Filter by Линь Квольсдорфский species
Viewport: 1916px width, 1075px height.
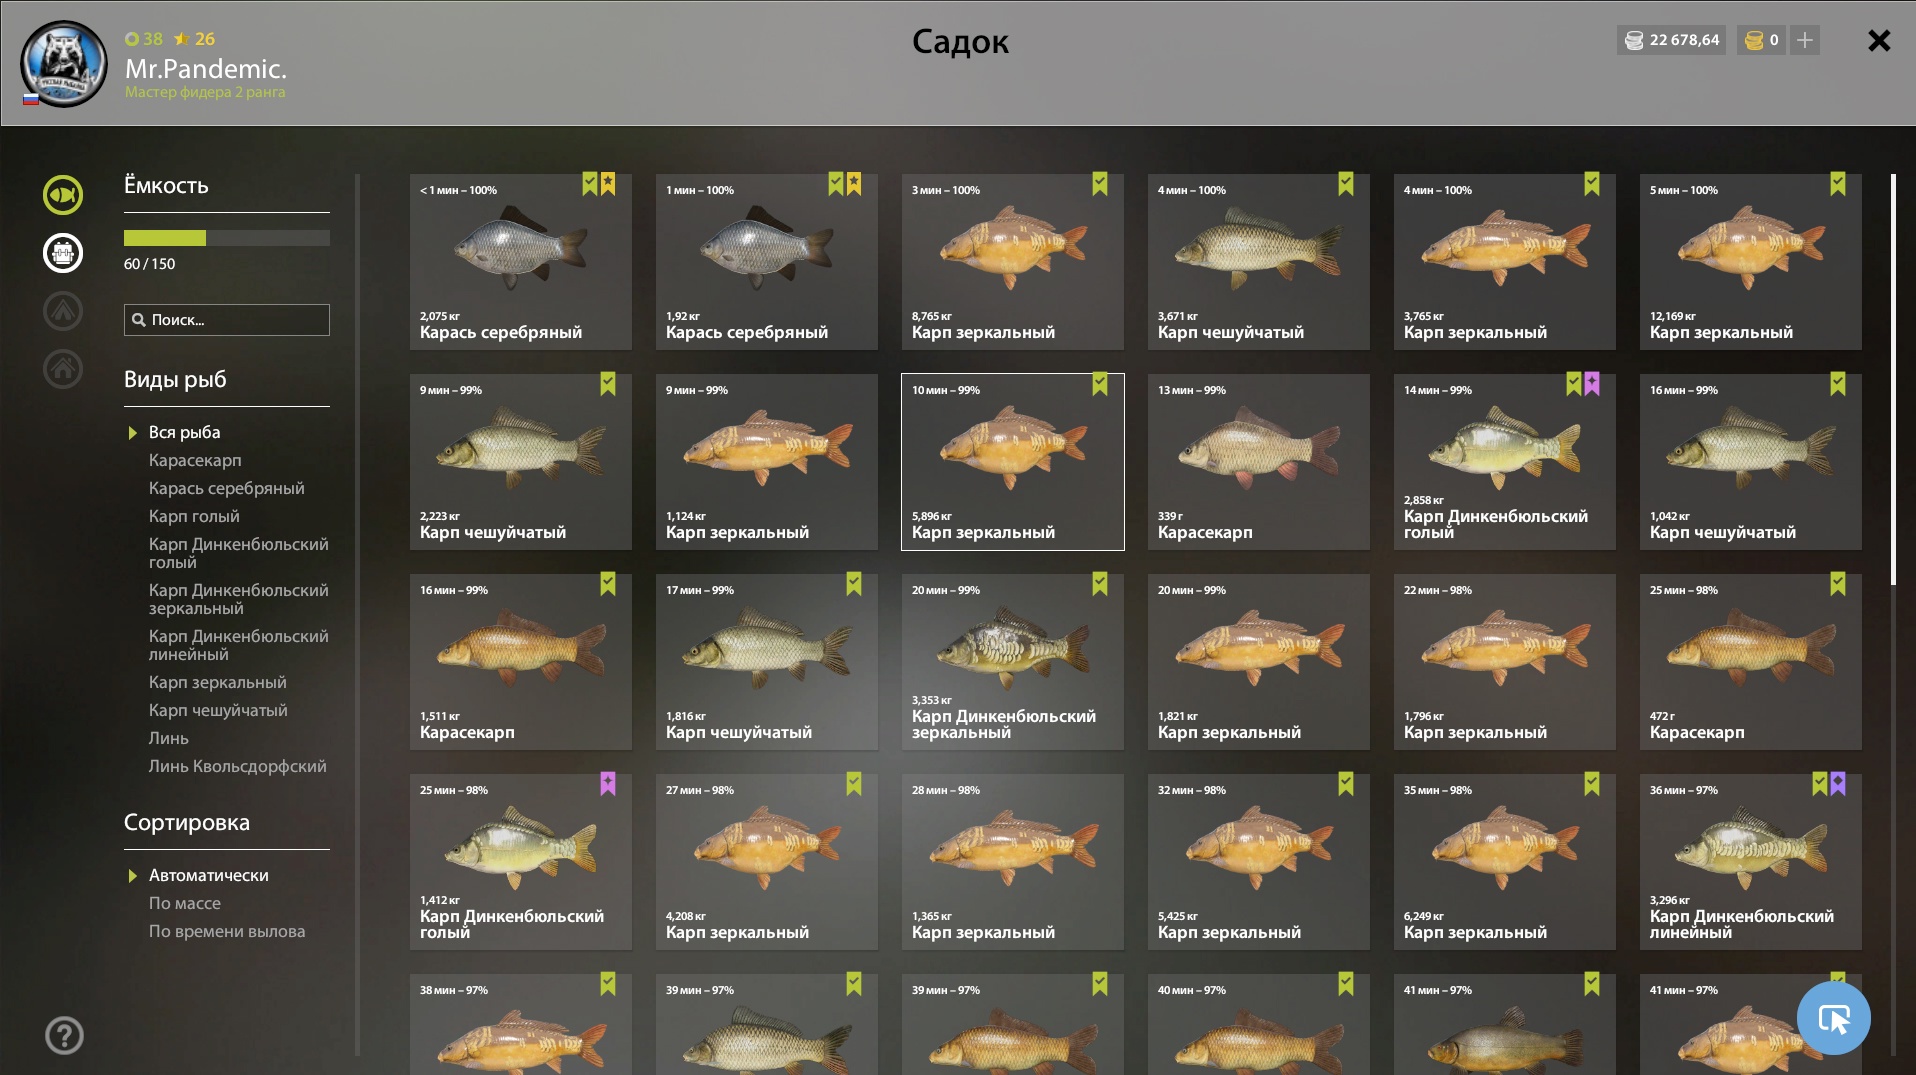click(x=238, y=766)
